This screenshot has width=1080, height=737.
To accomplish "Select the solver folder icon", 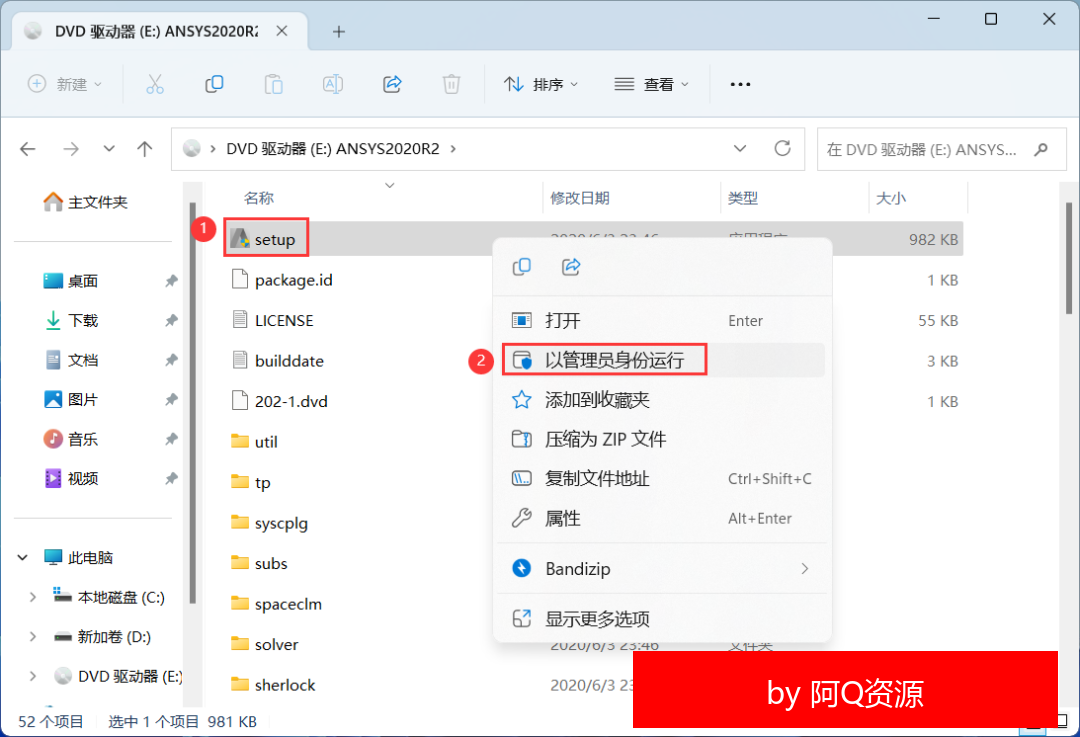I will (x=240, y=643).
